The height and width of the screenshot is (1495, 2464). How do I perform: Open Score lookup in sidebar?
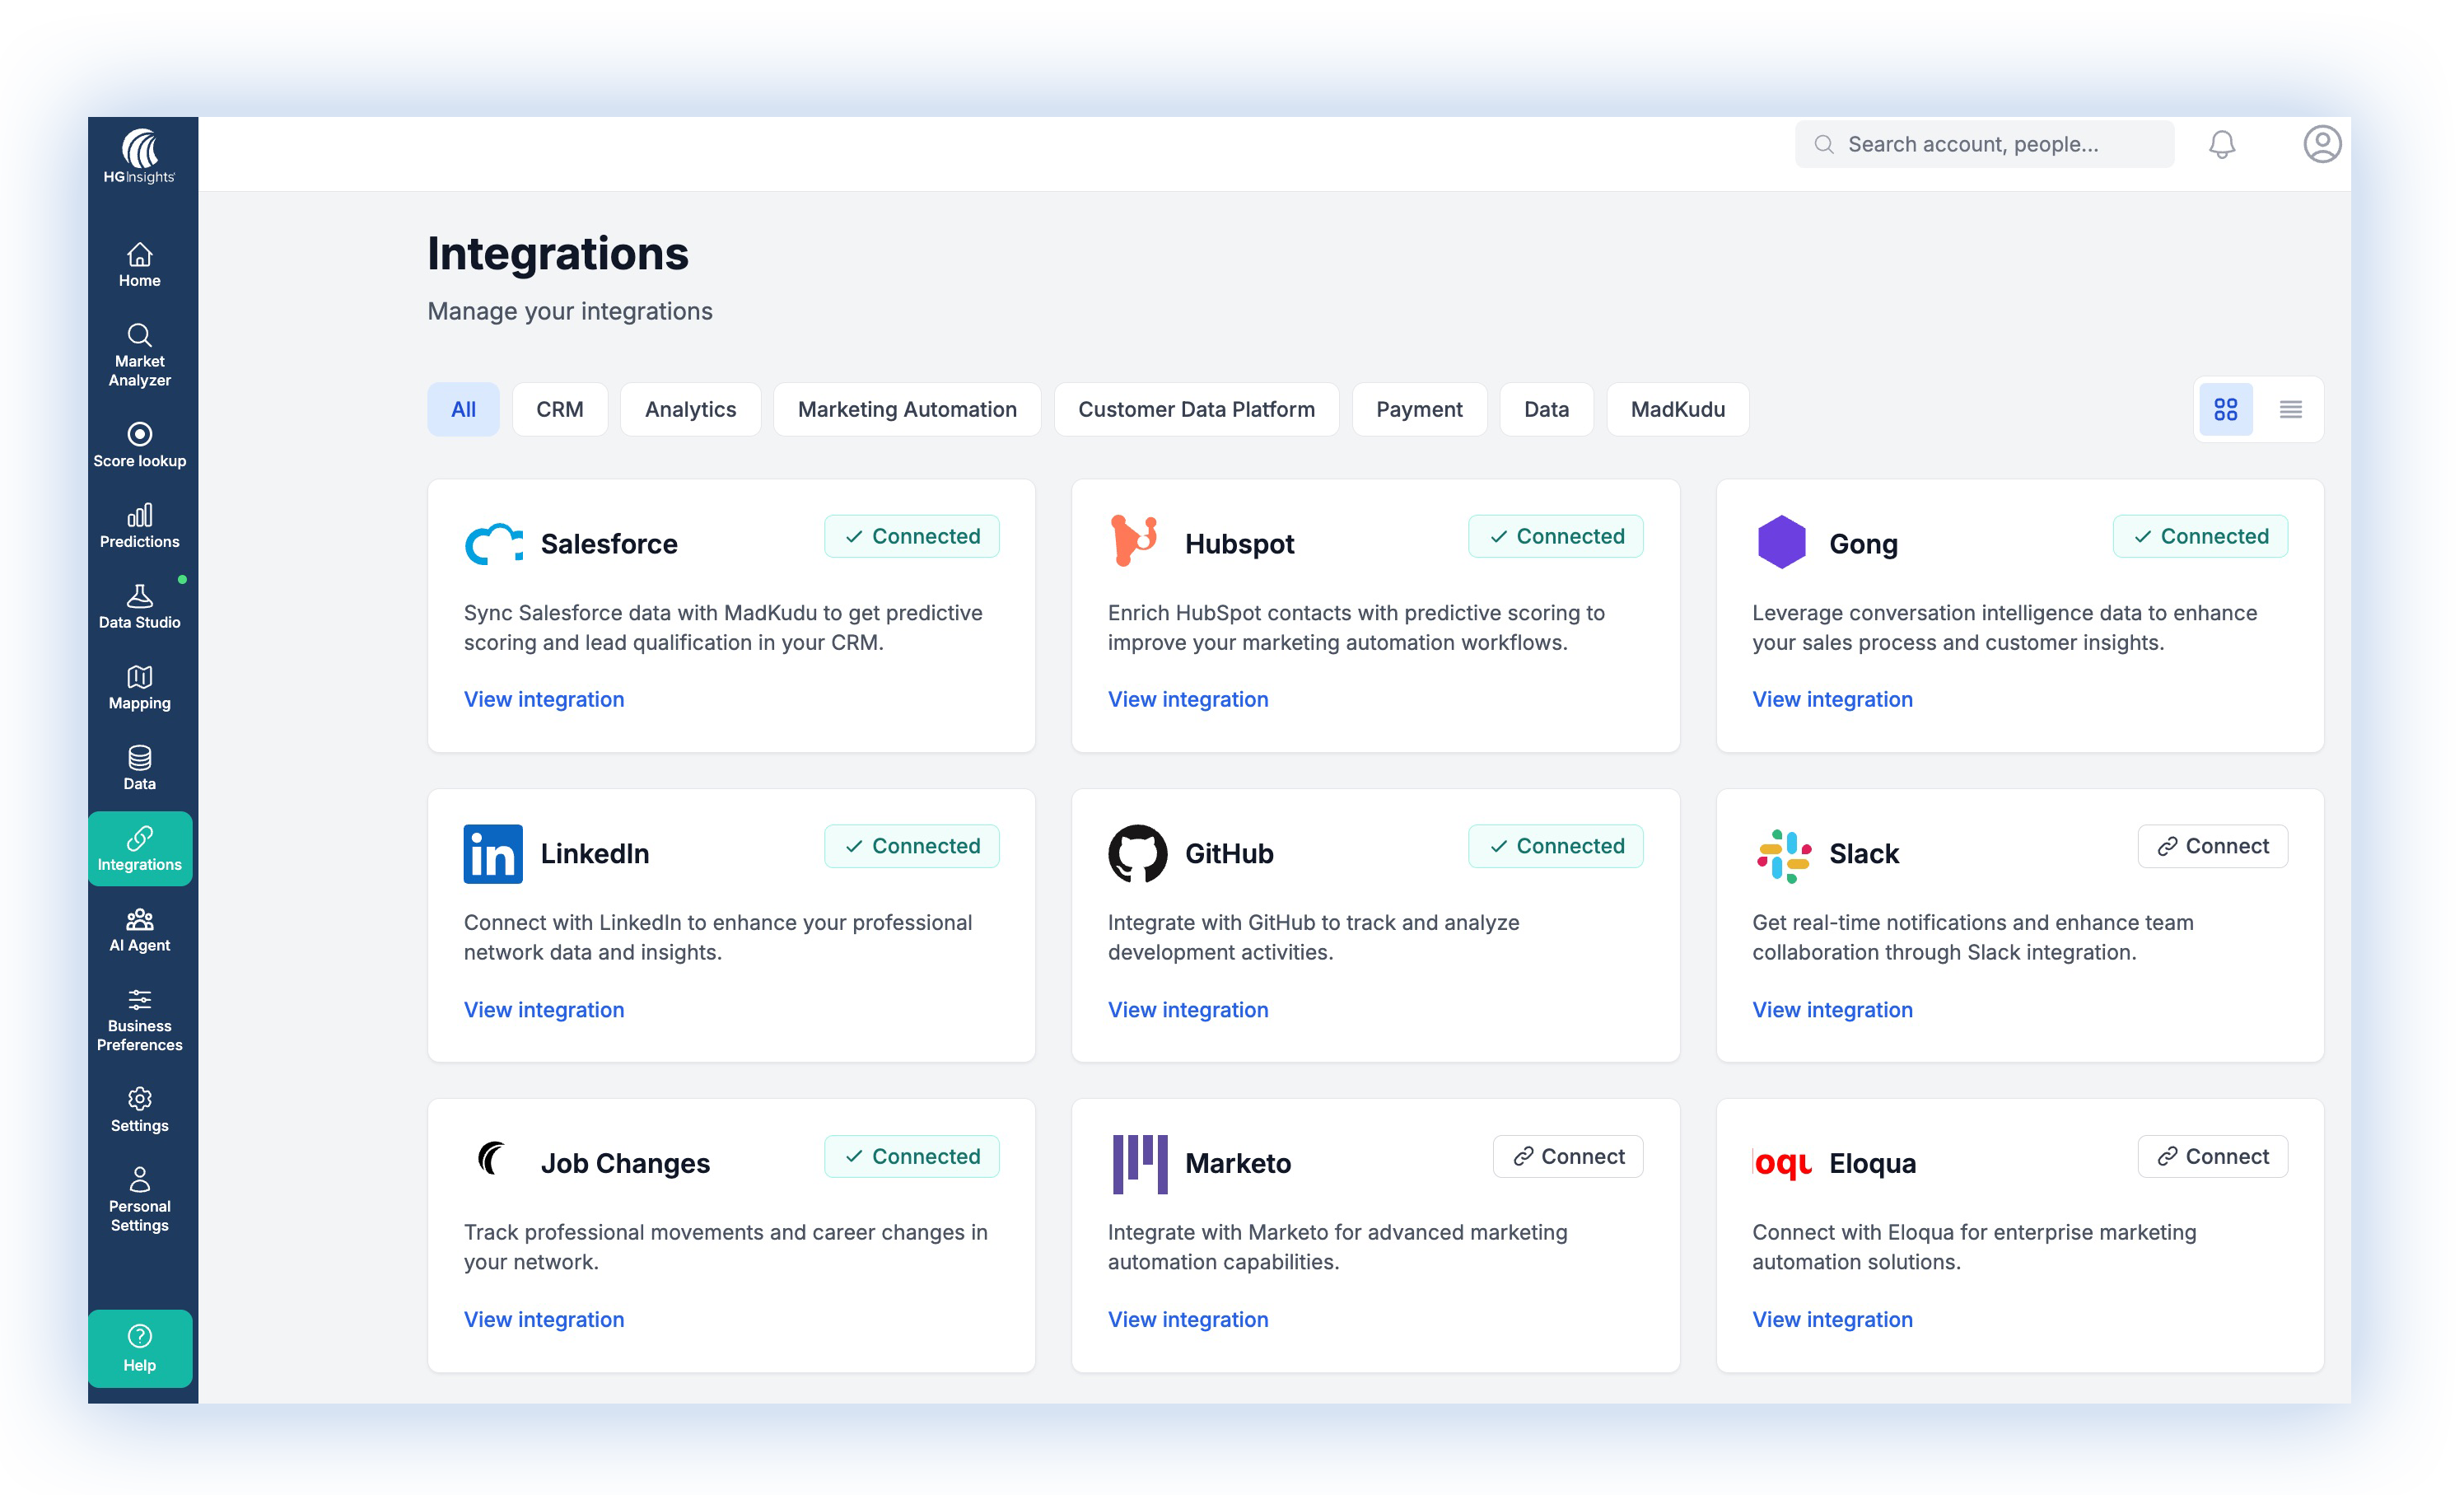click(x=139, y=445)
